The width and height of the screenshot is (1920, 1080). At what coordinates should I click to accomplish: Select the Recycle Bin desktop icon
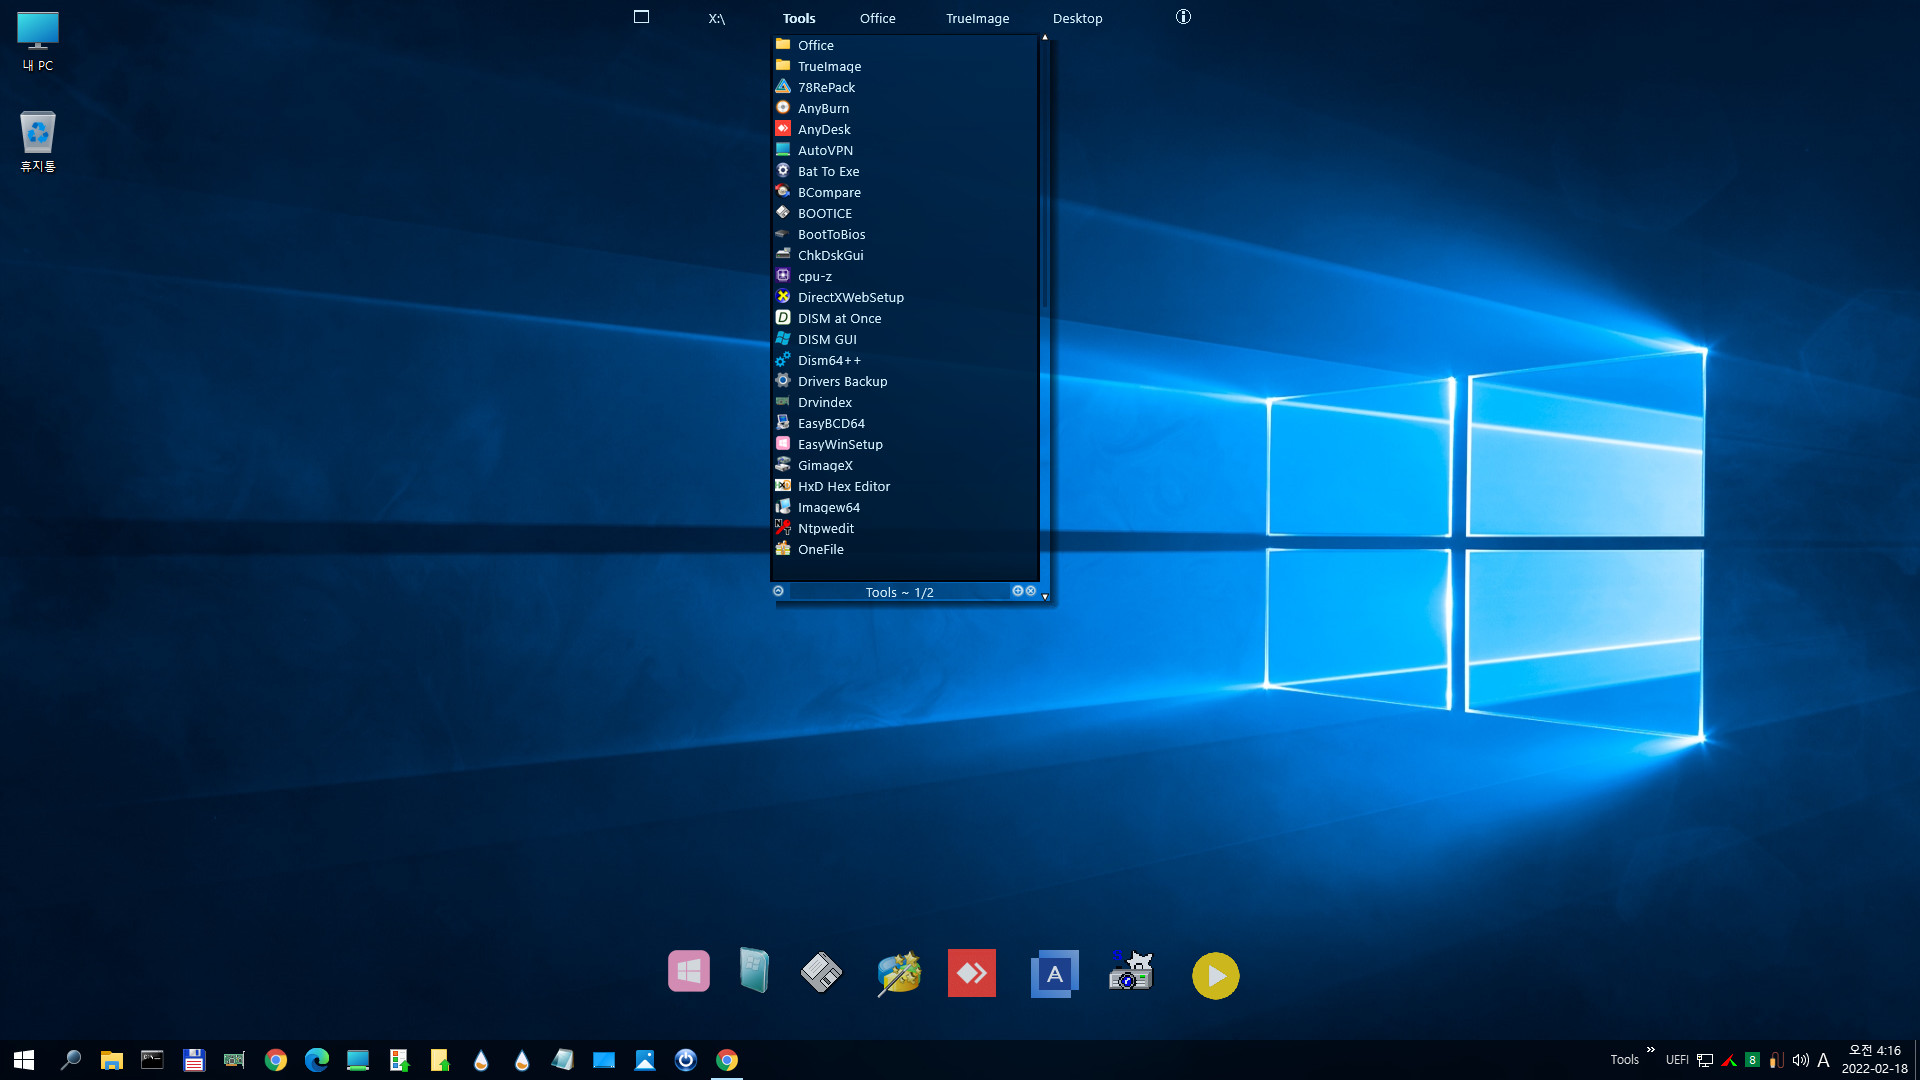pos(38,142)
